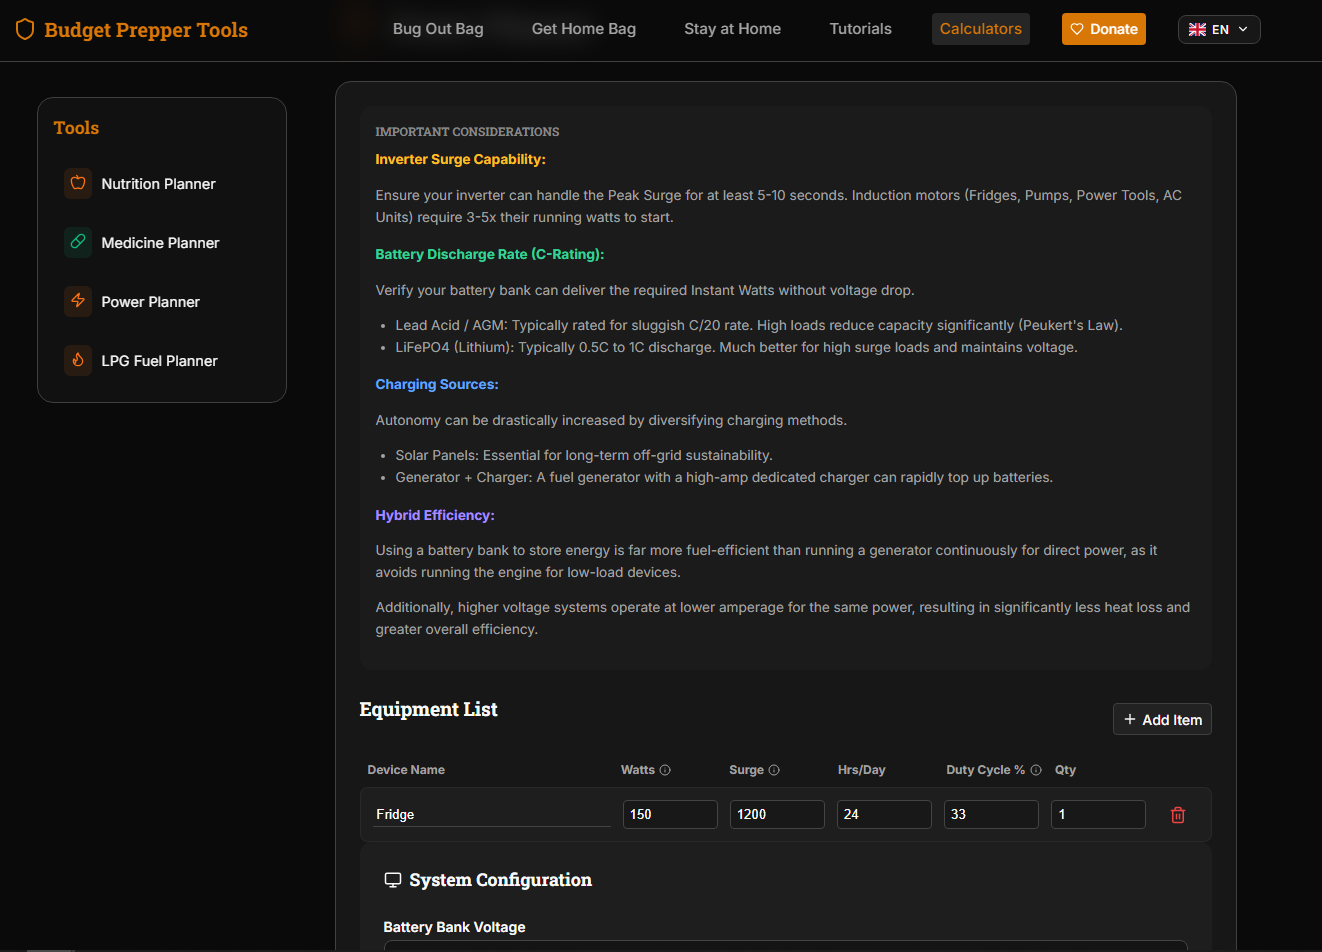Click the UK flag language icon
1322x952 pixels.
1197,30
